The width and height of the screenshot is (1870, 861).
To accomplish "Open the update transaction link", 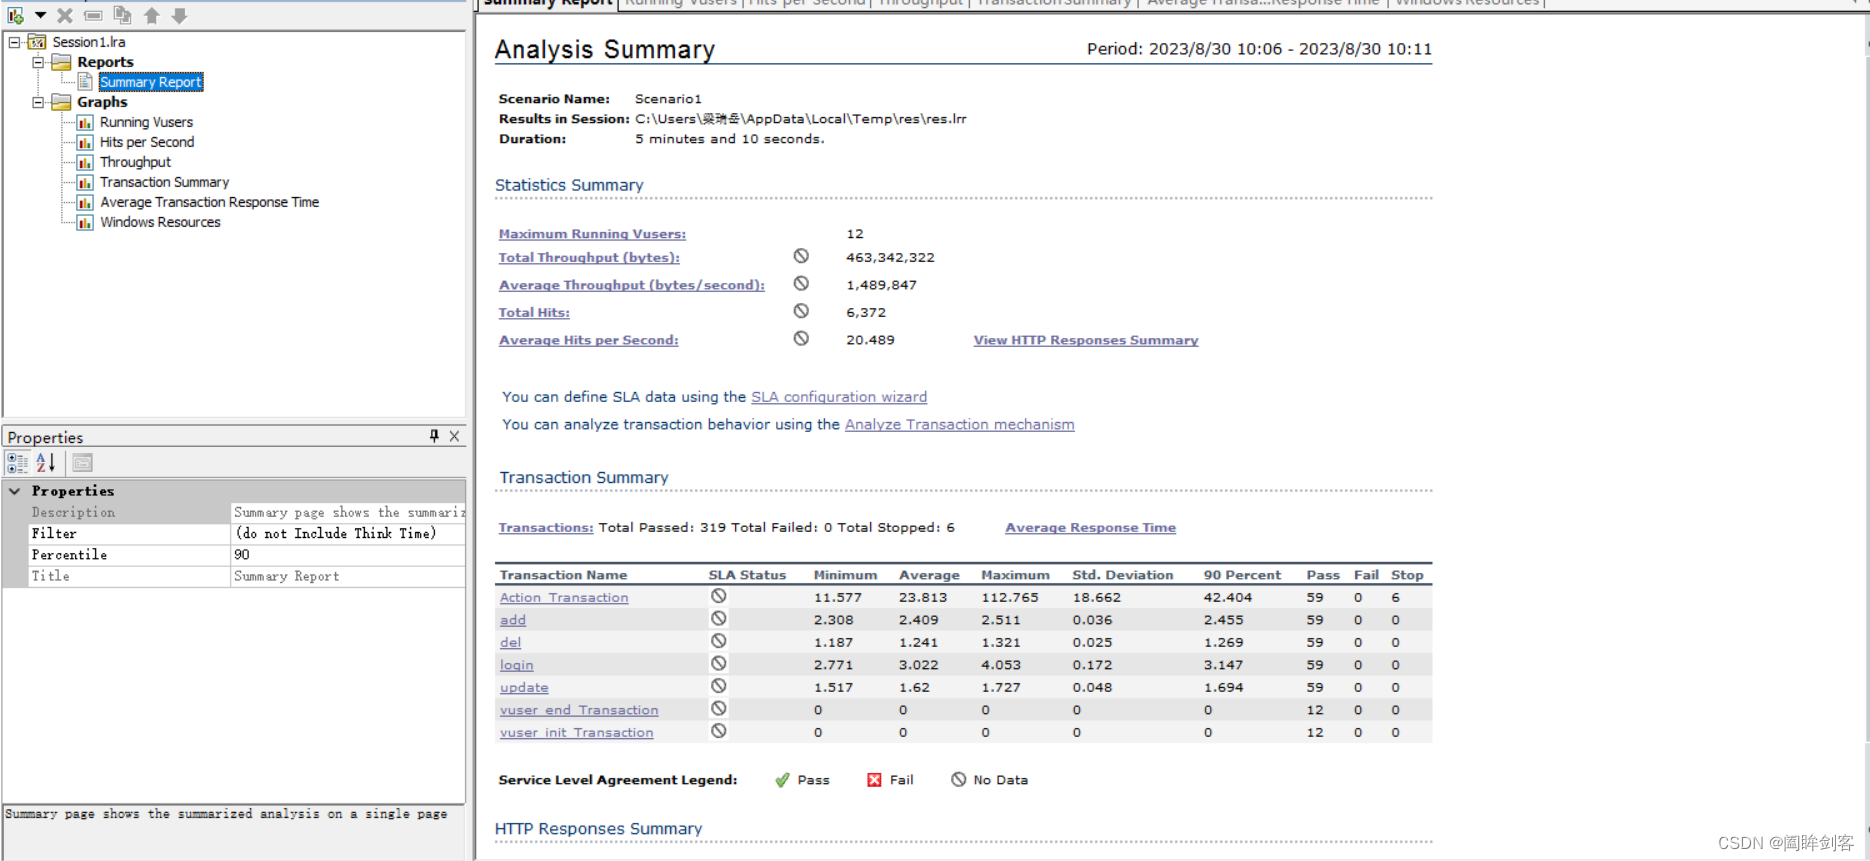I will (x=524, y=688).
